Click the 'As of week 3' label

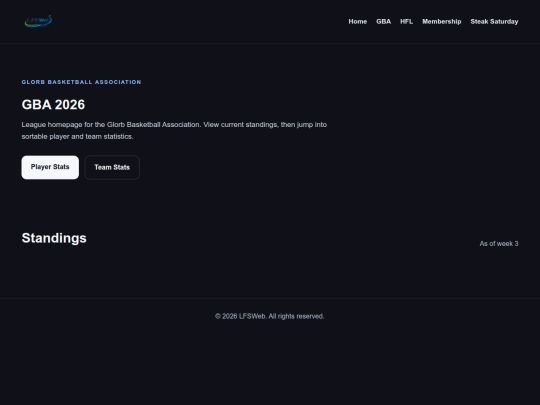point(499,243)
